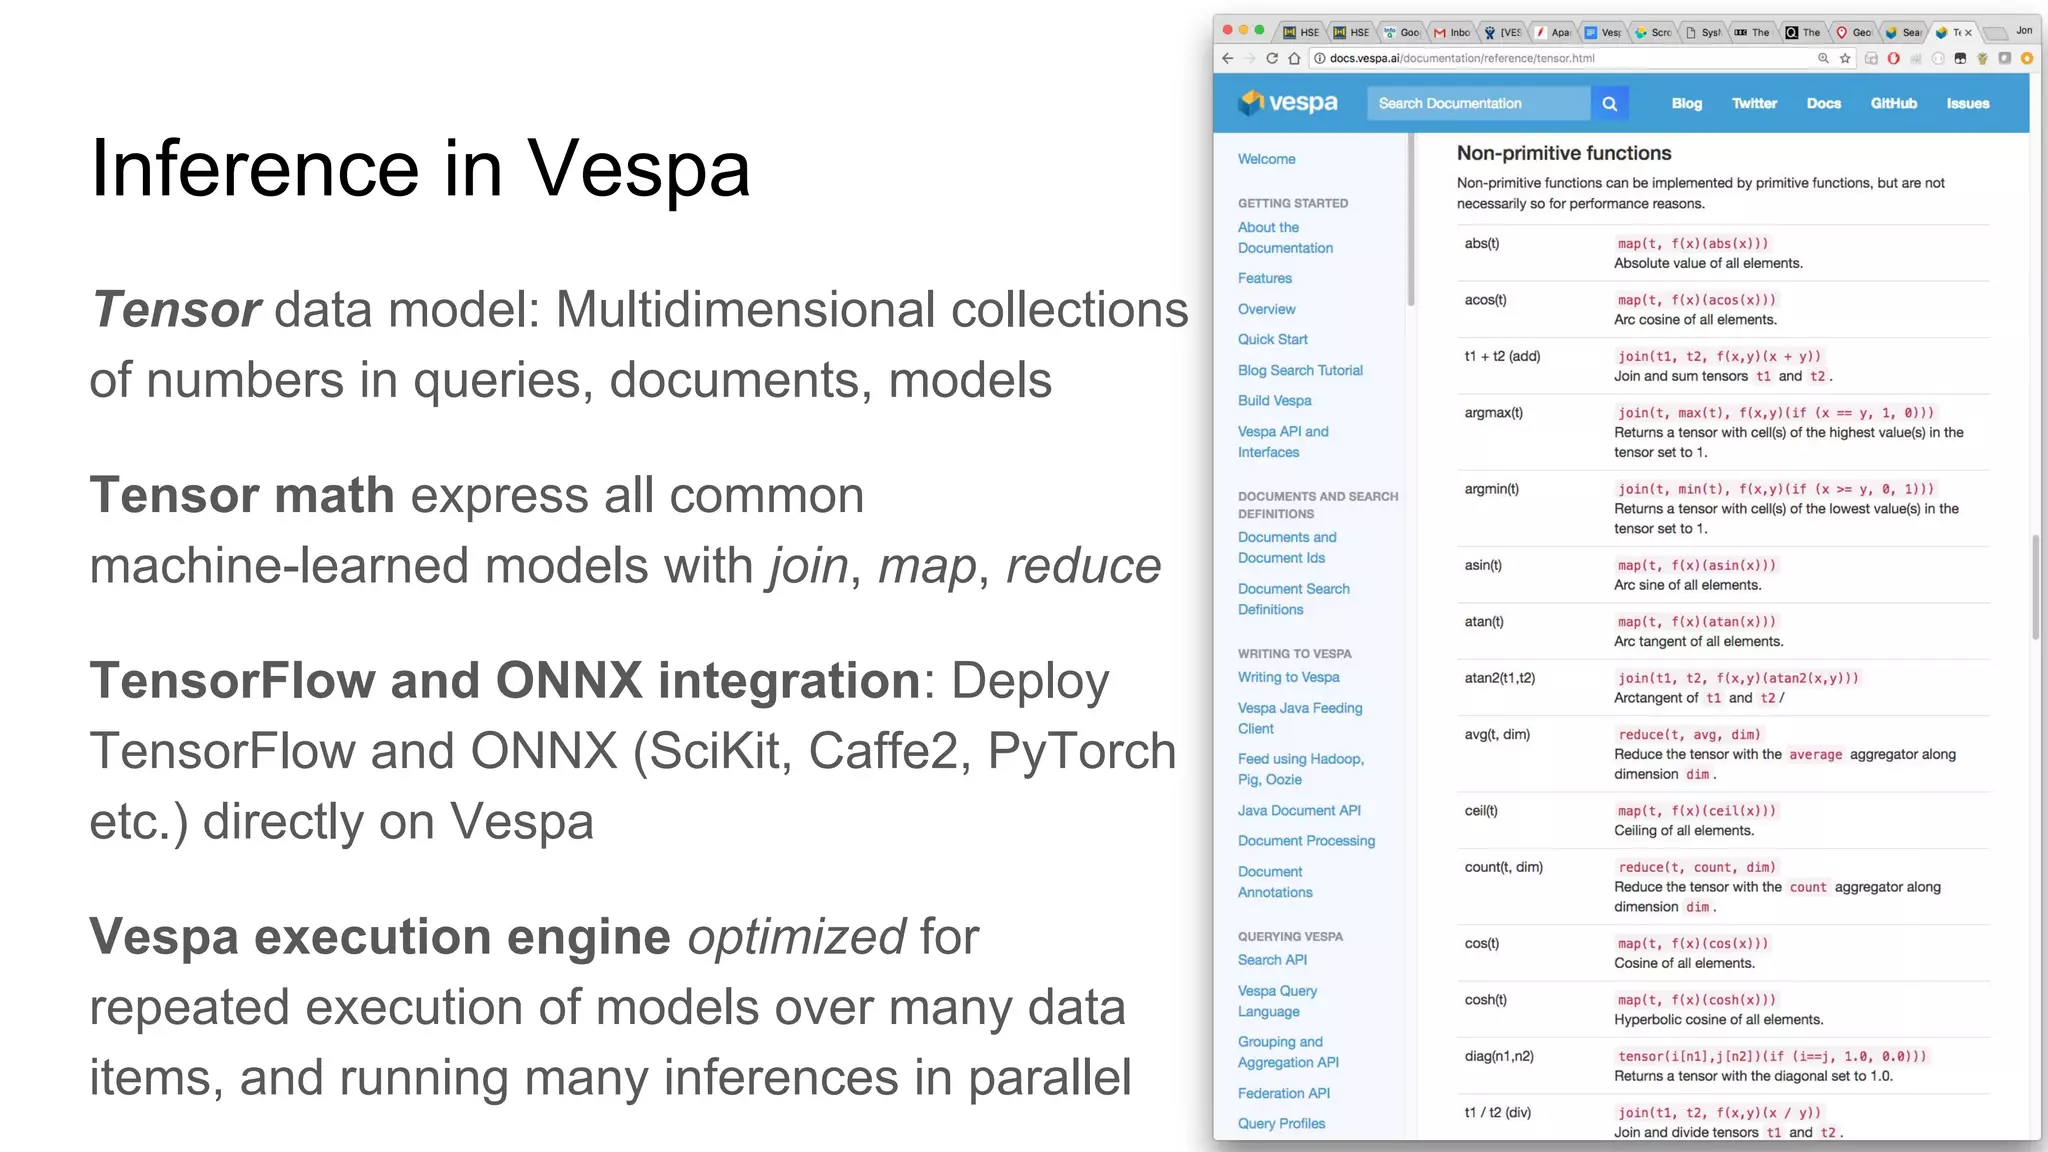The image size is (2048, 1152).
Task: Click the 'map(t, f(x)(abs(x)))' code
Action: 1693,243
